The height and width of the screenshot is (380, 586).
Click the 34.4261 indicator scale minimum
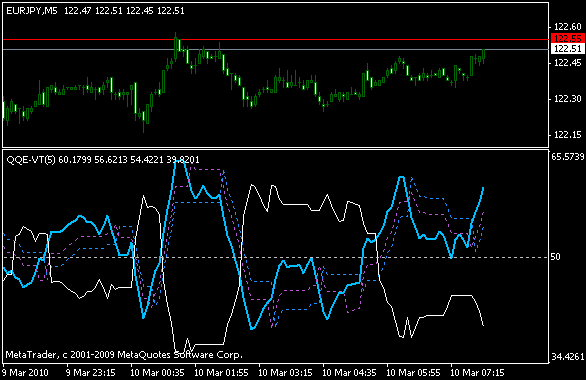click(x=568, y=357)
